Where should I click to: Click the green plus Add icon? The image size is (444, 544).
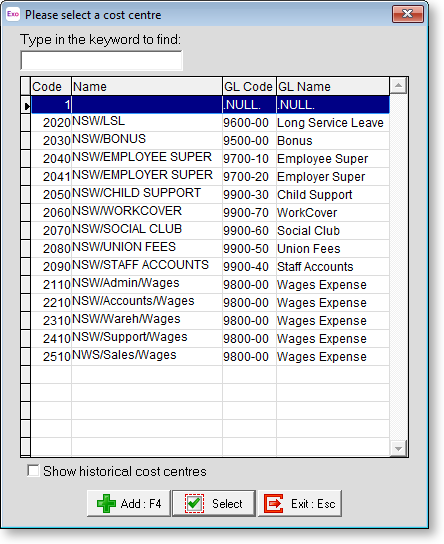pos(106,503)
